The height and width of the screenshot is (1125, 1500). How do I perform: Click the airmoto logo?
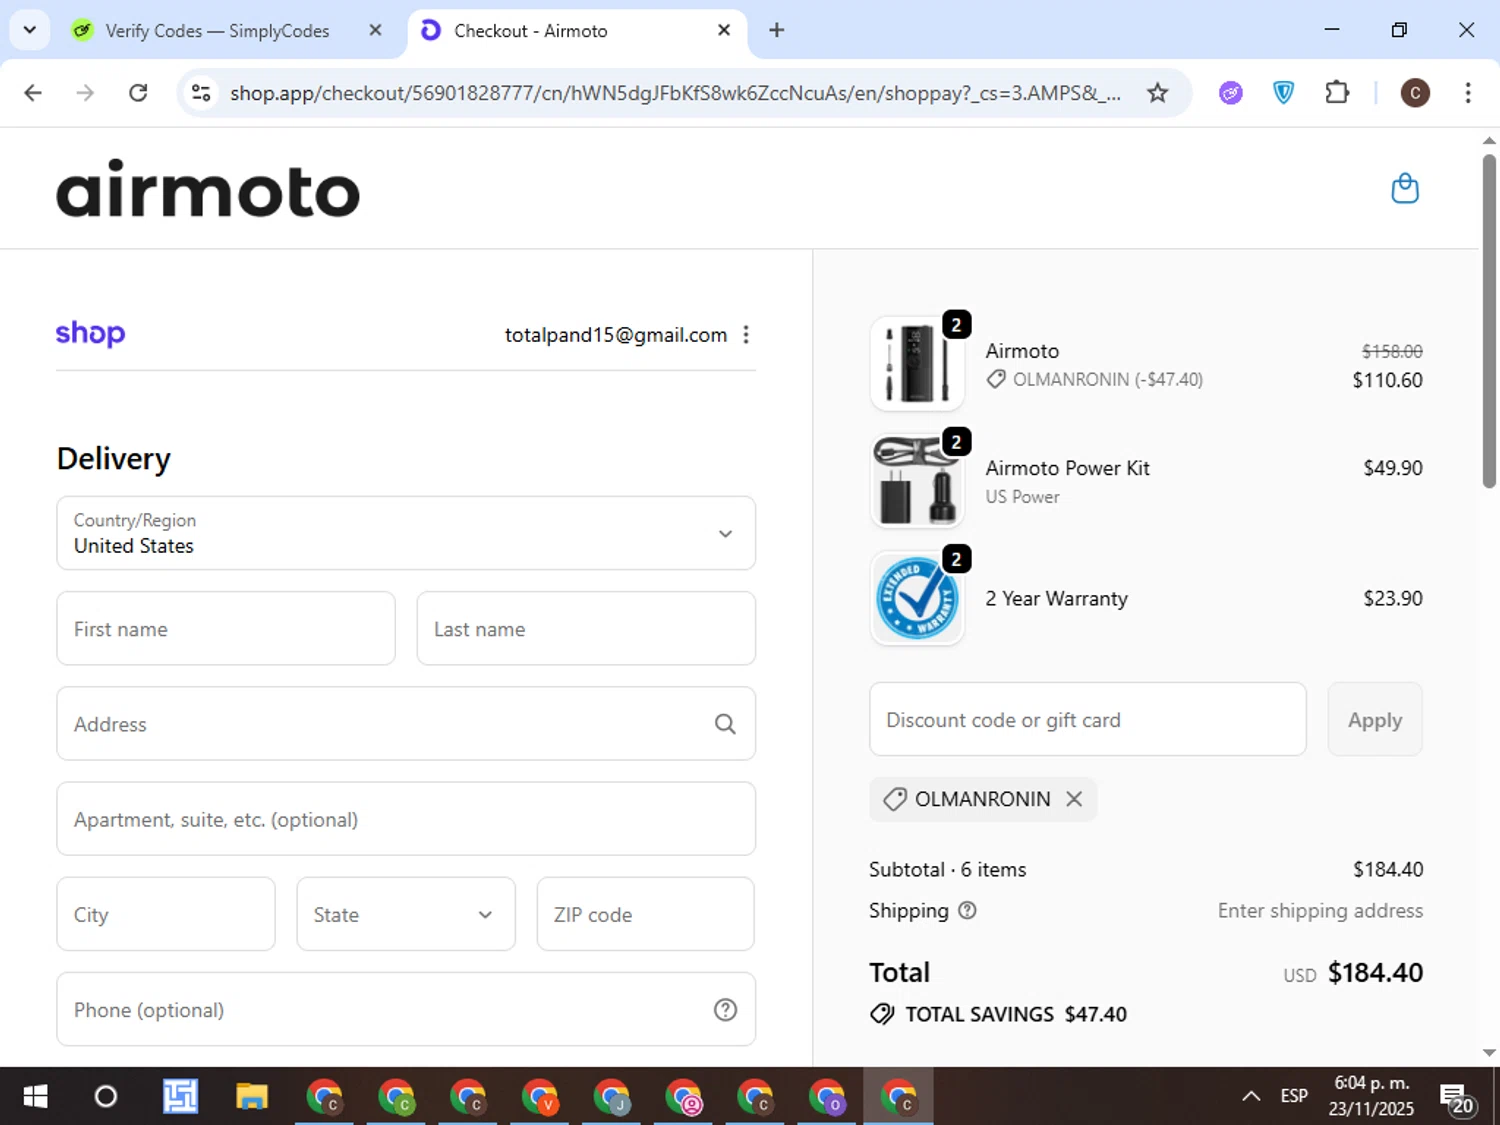[x=208, y=189]
